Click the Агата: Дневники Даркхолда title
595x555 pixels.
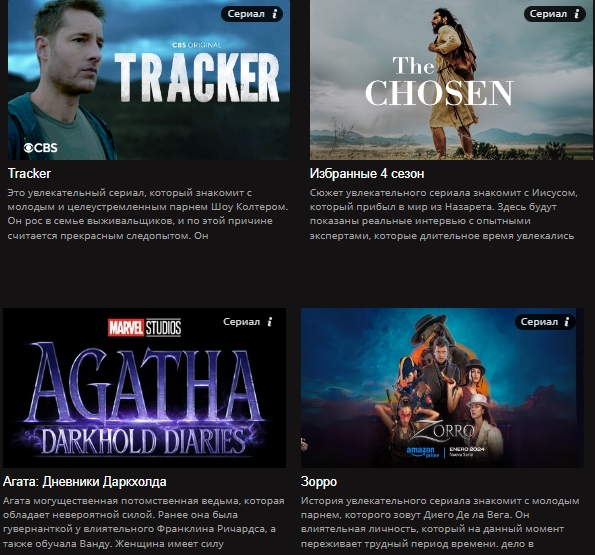click(x=85, y=481)
